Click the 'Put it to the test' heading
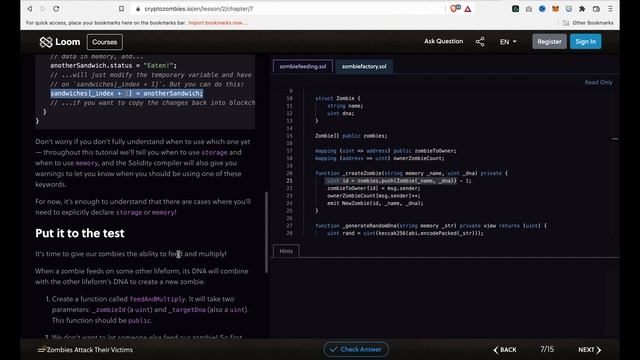Image resolution: width=640 pixels, height=360 pixels. pyautogui.click(x=80, y=233)
